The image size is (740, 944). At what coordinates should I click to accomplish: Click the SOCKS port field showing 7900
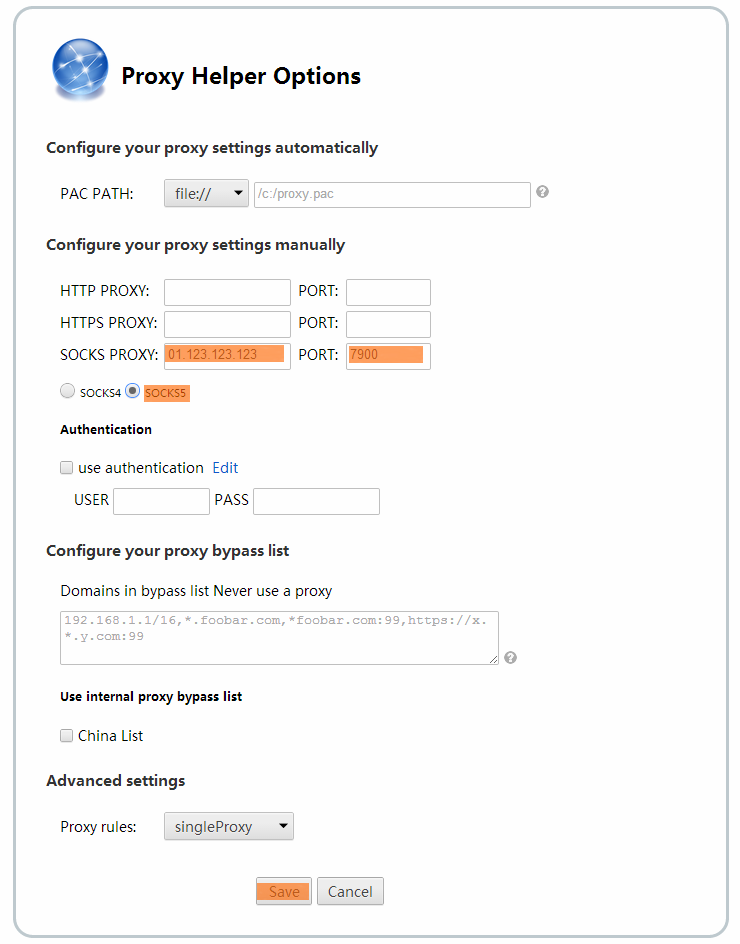[x=388, y=355]
